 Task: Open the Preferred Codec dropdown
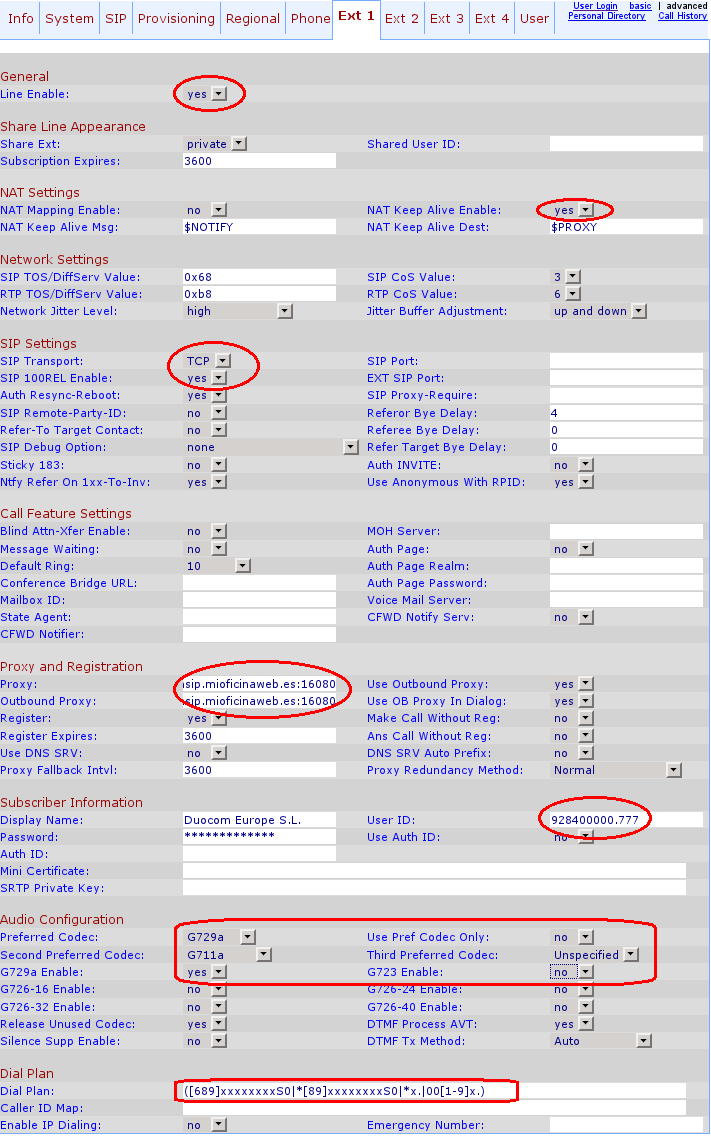coord(248,938)
